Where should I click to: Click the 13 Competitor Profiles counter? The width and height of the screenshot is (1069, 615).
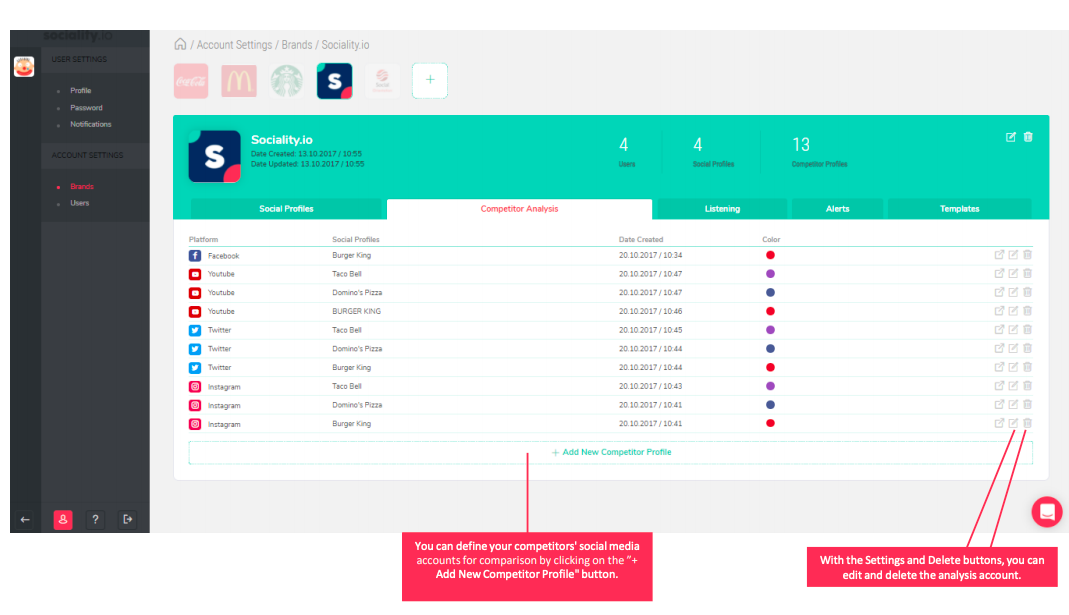tap(819, 151)
